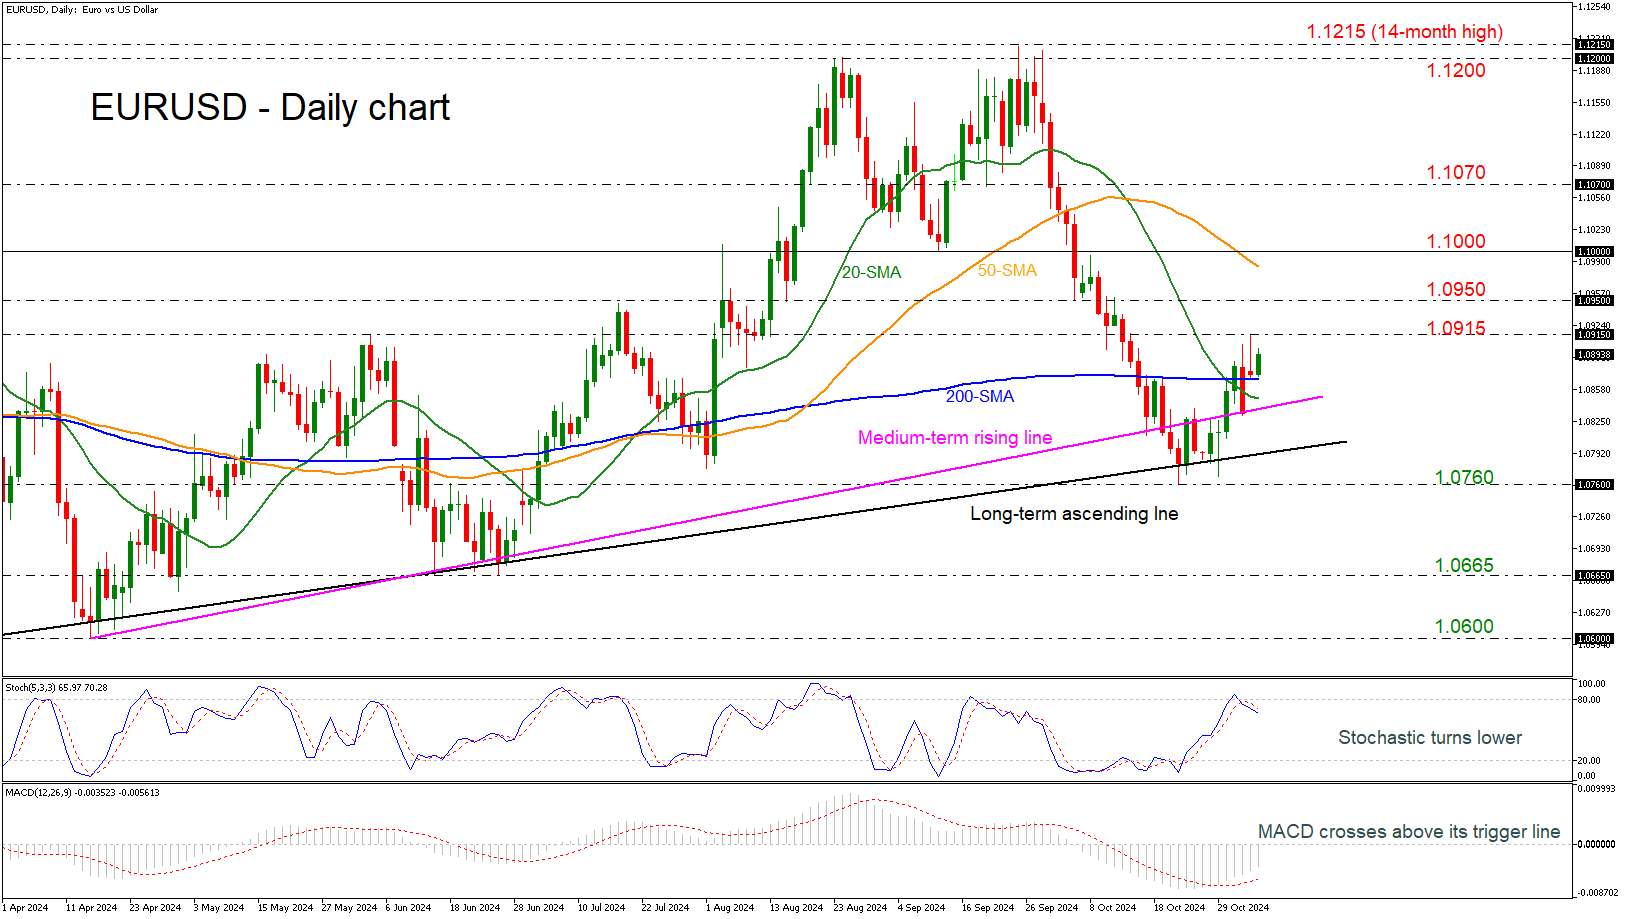Click the red 1.1000 level label

[1456, 241]
